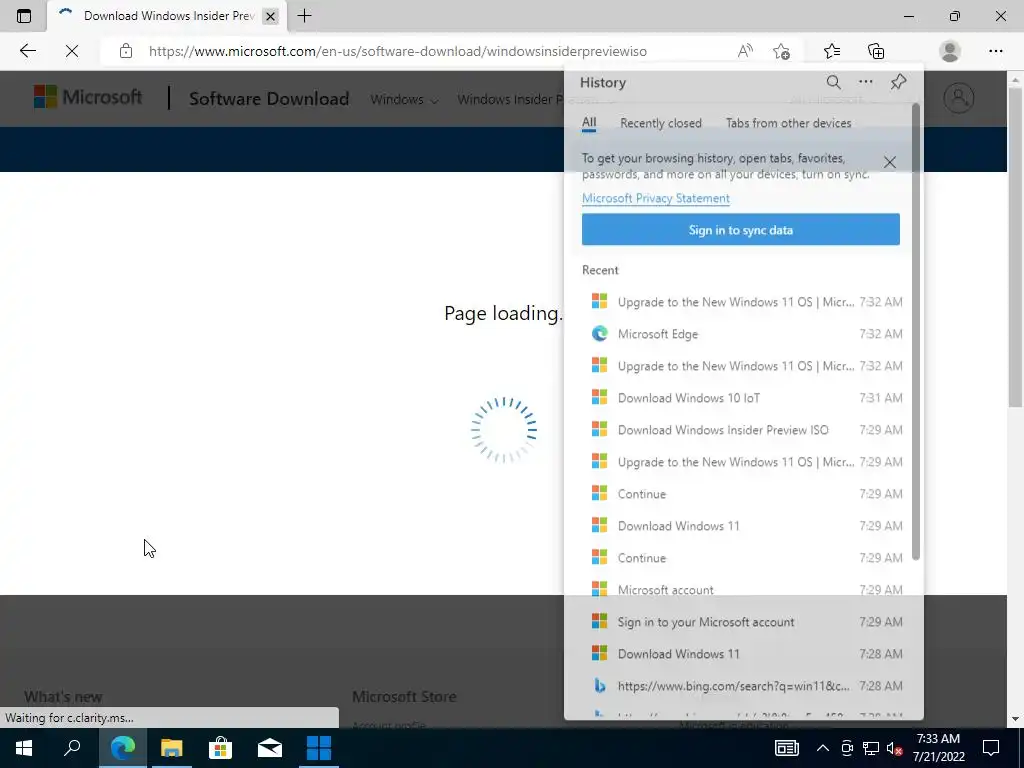This screenshot has height=768, width=1024.
Task: Click Microsoft Edge taskbar icon
Action: tap(122, 748)
